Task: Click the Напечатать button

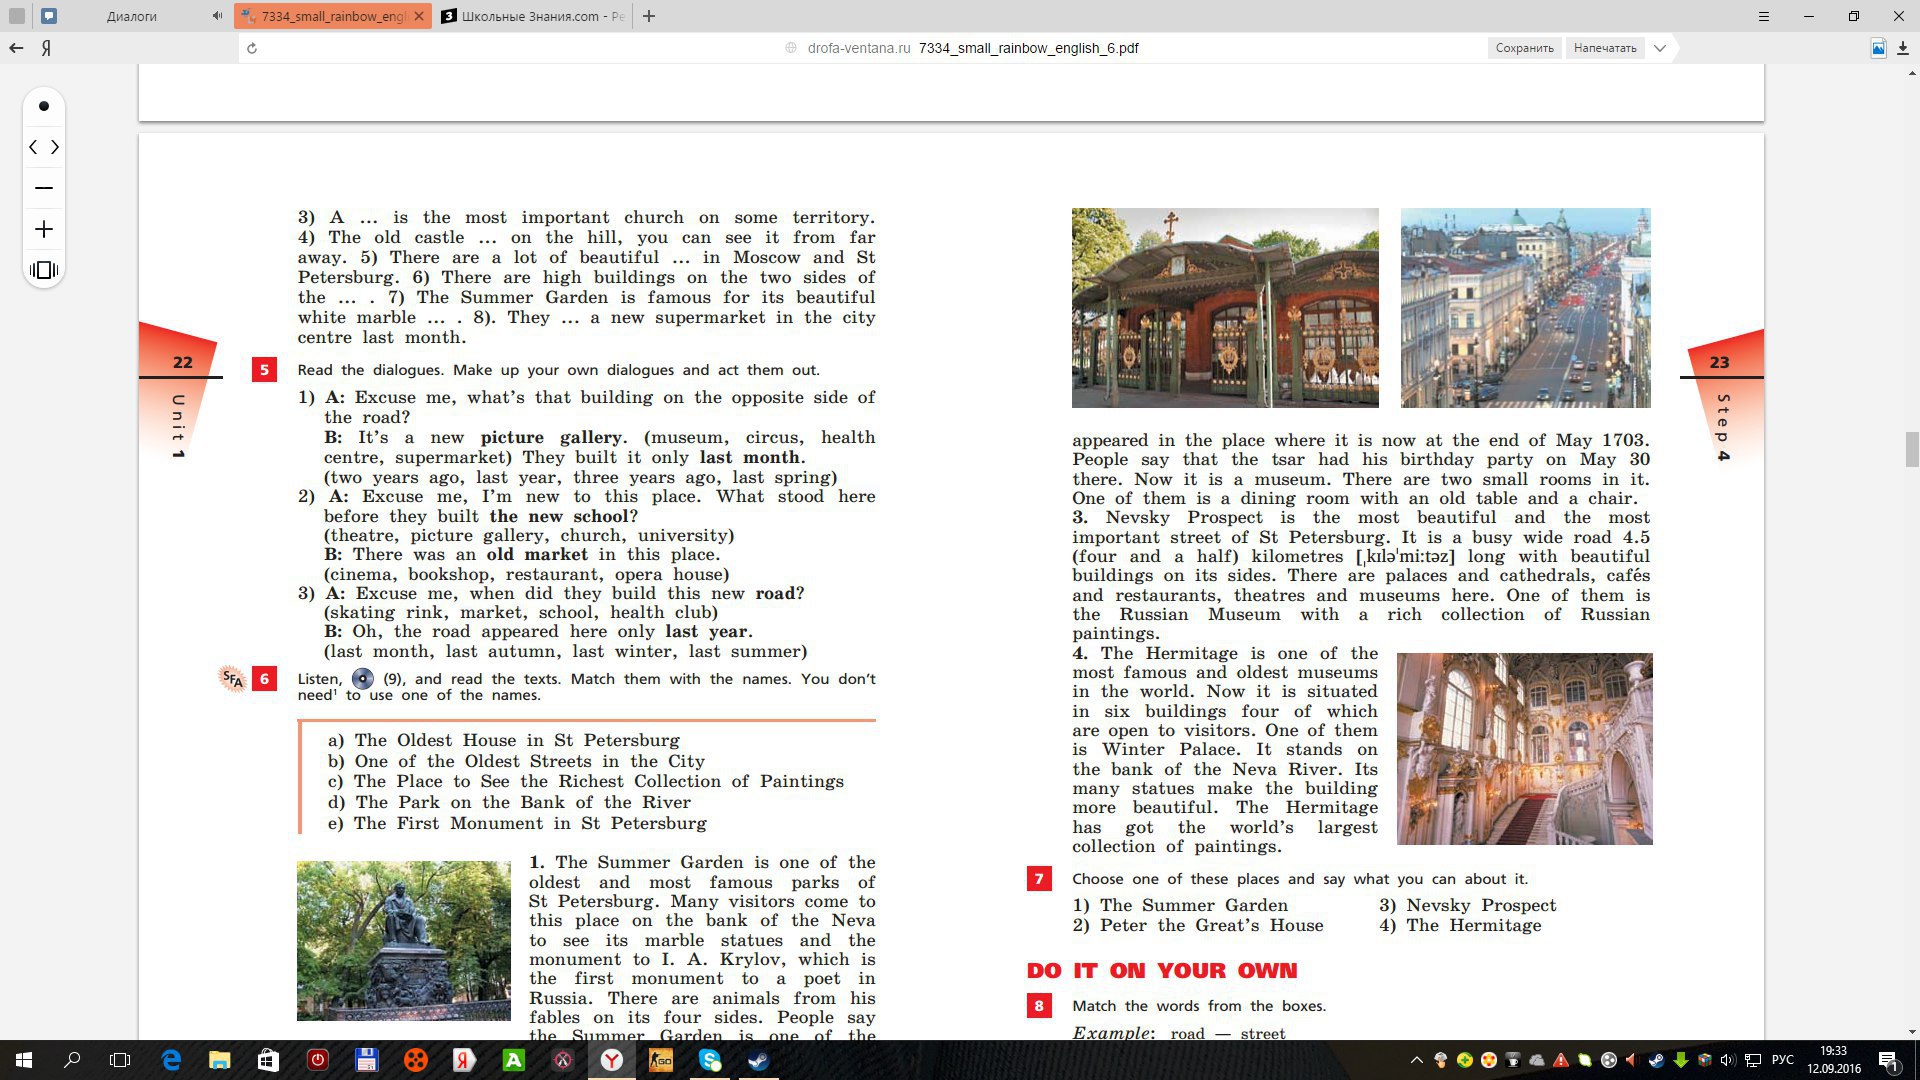Action: tap(1604, 48)
